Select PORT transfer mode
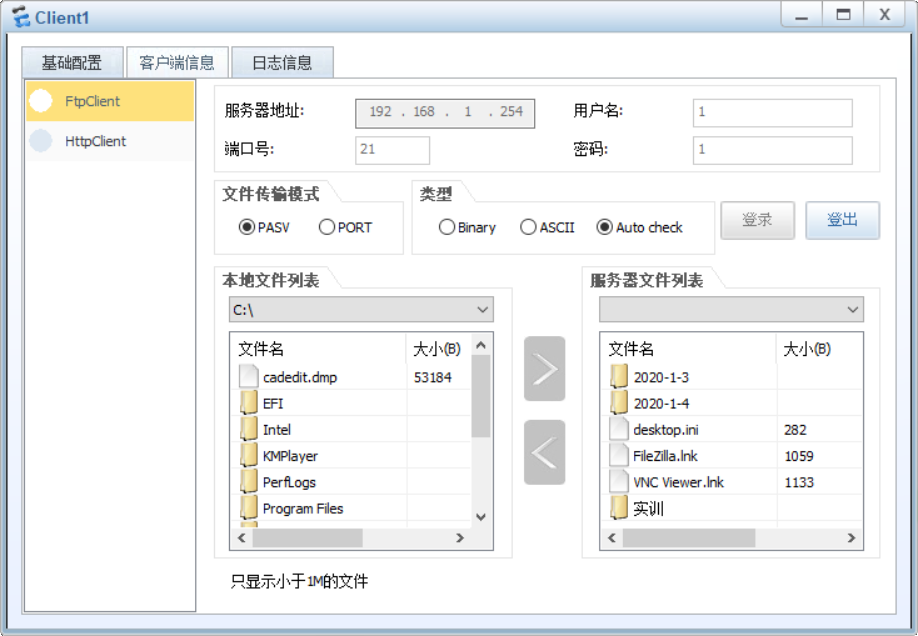The width and height of the screenshot is (918, 636). tap(327, 227)
